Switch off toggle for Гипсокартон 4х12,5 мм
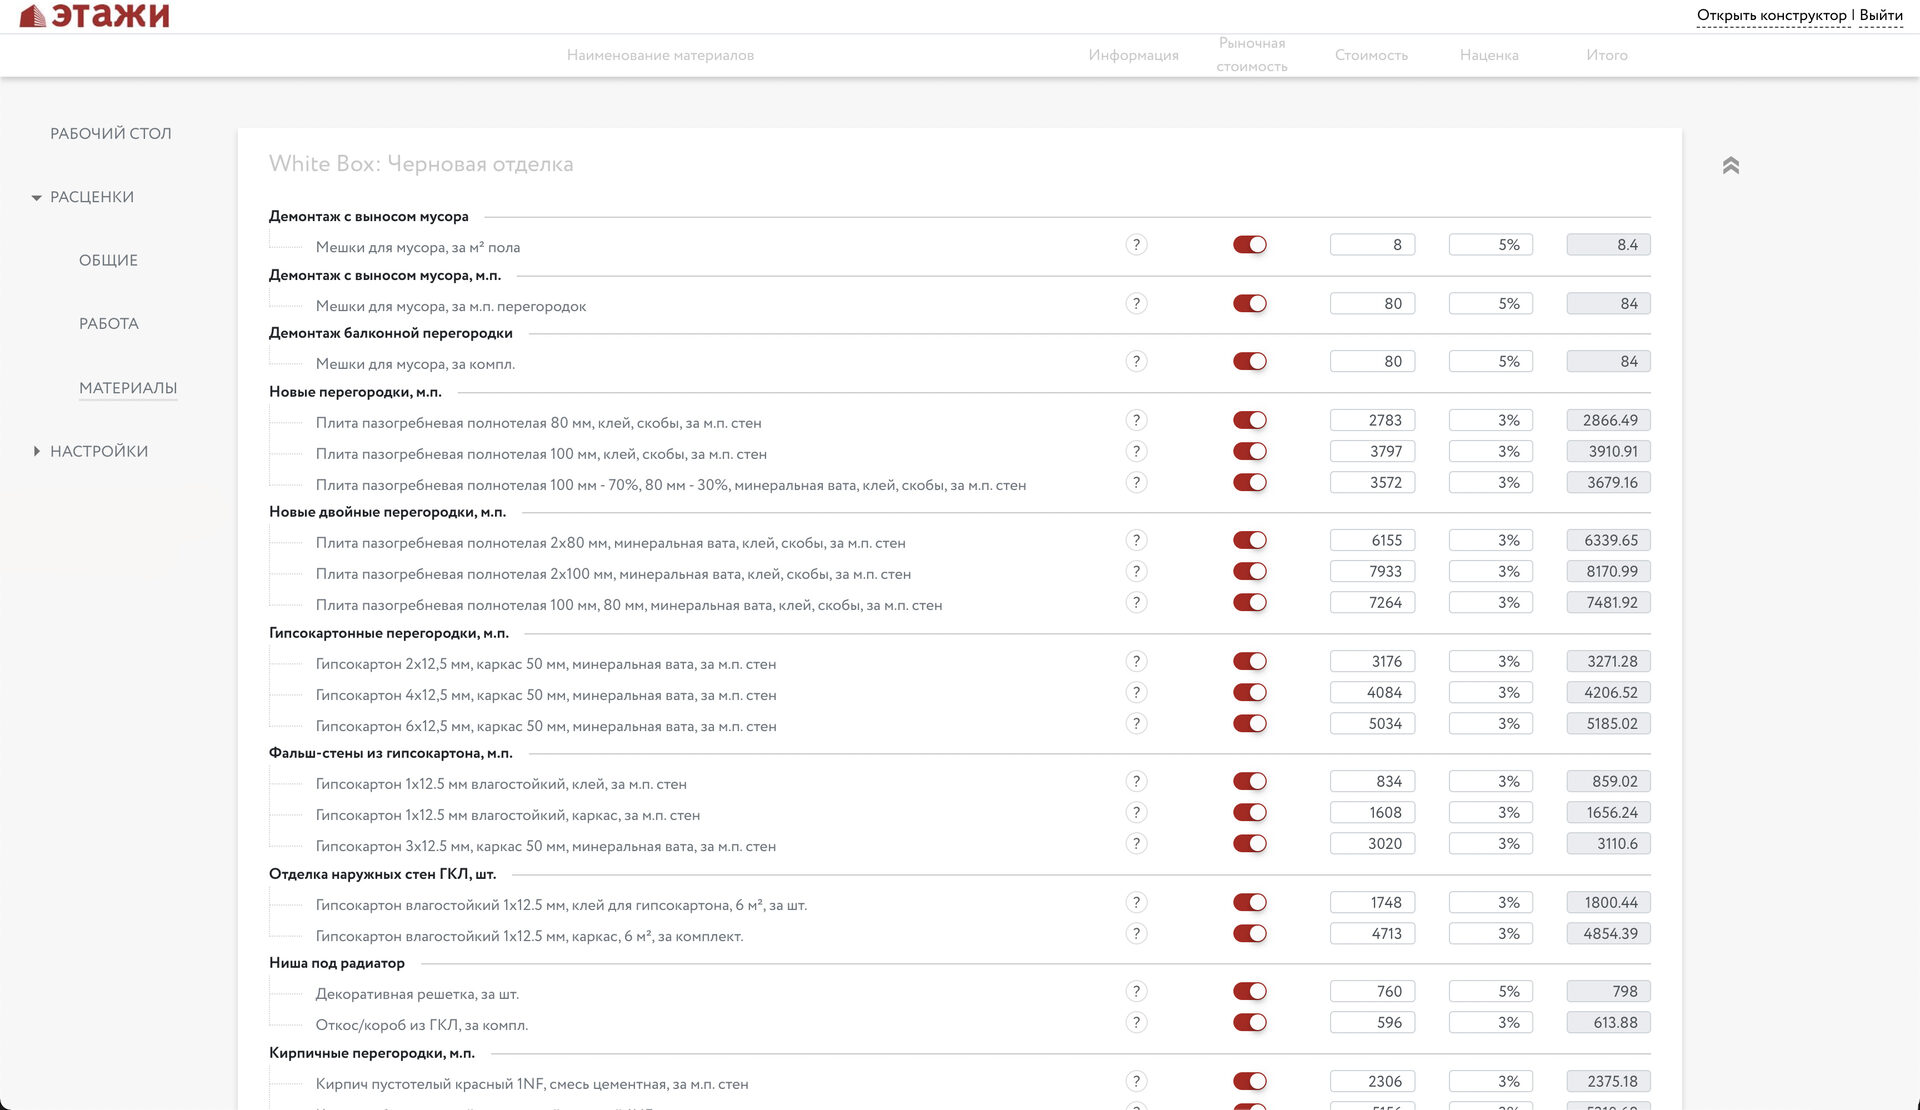1920x1110 pixels. [x=1249, y=693]
